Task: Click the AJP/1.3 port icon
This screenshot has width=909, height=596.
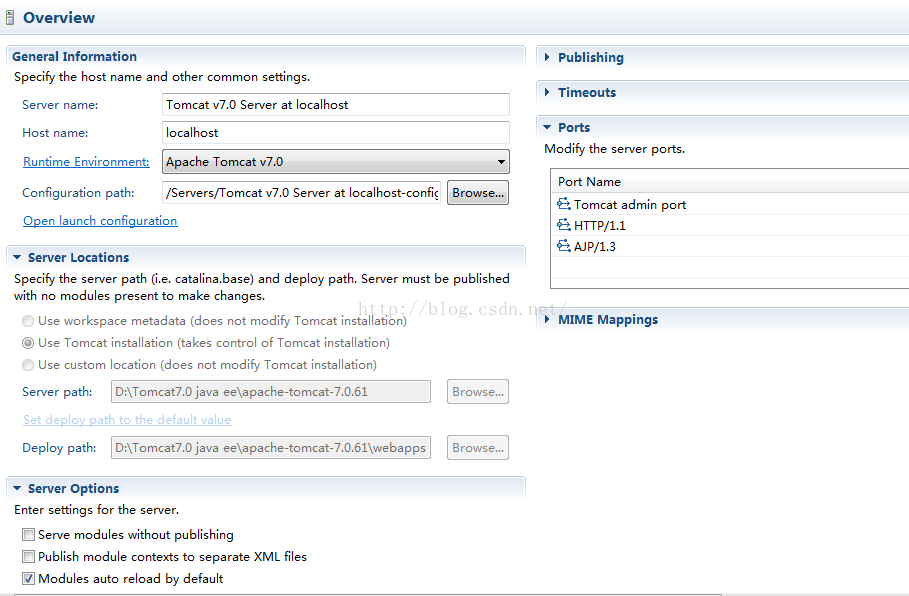Action: pos(563,245)
